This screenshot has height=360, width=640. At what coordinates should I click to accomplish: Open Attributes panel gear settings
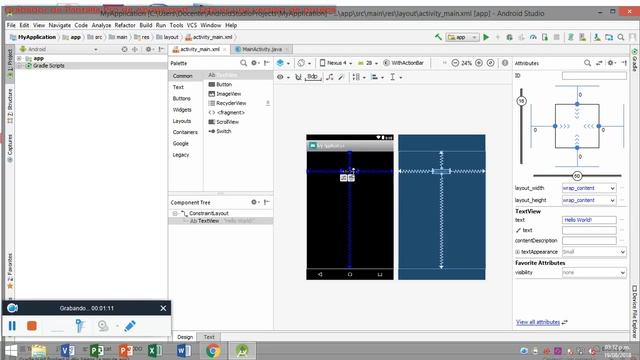tap(611, 63)
